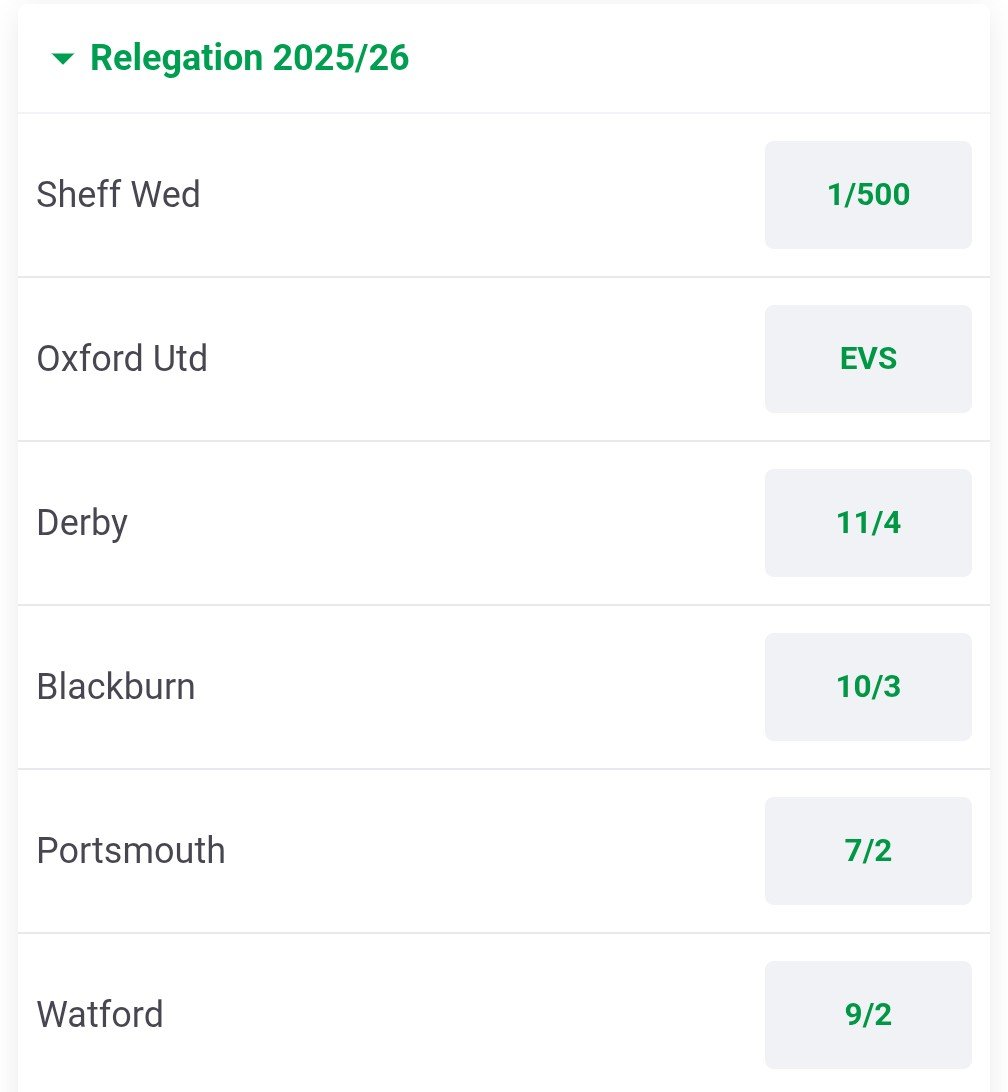This screenshot has width=1008, height=1092.
Task: Select the 10/3 odds button
Action: [868, 686]
